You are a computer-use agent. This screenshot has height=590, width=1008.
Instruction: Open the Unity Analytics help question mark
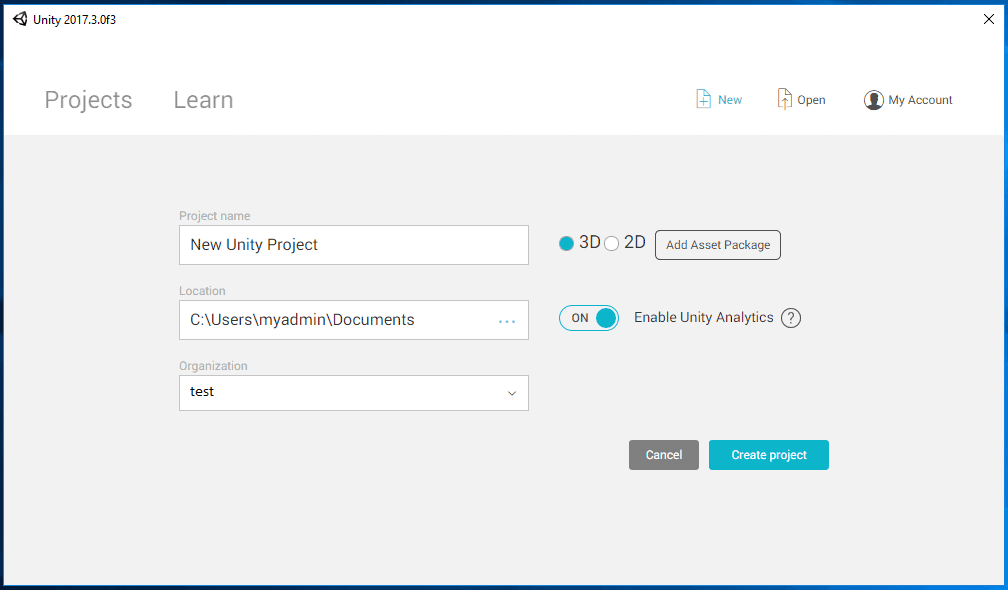[x=791, y=317]
